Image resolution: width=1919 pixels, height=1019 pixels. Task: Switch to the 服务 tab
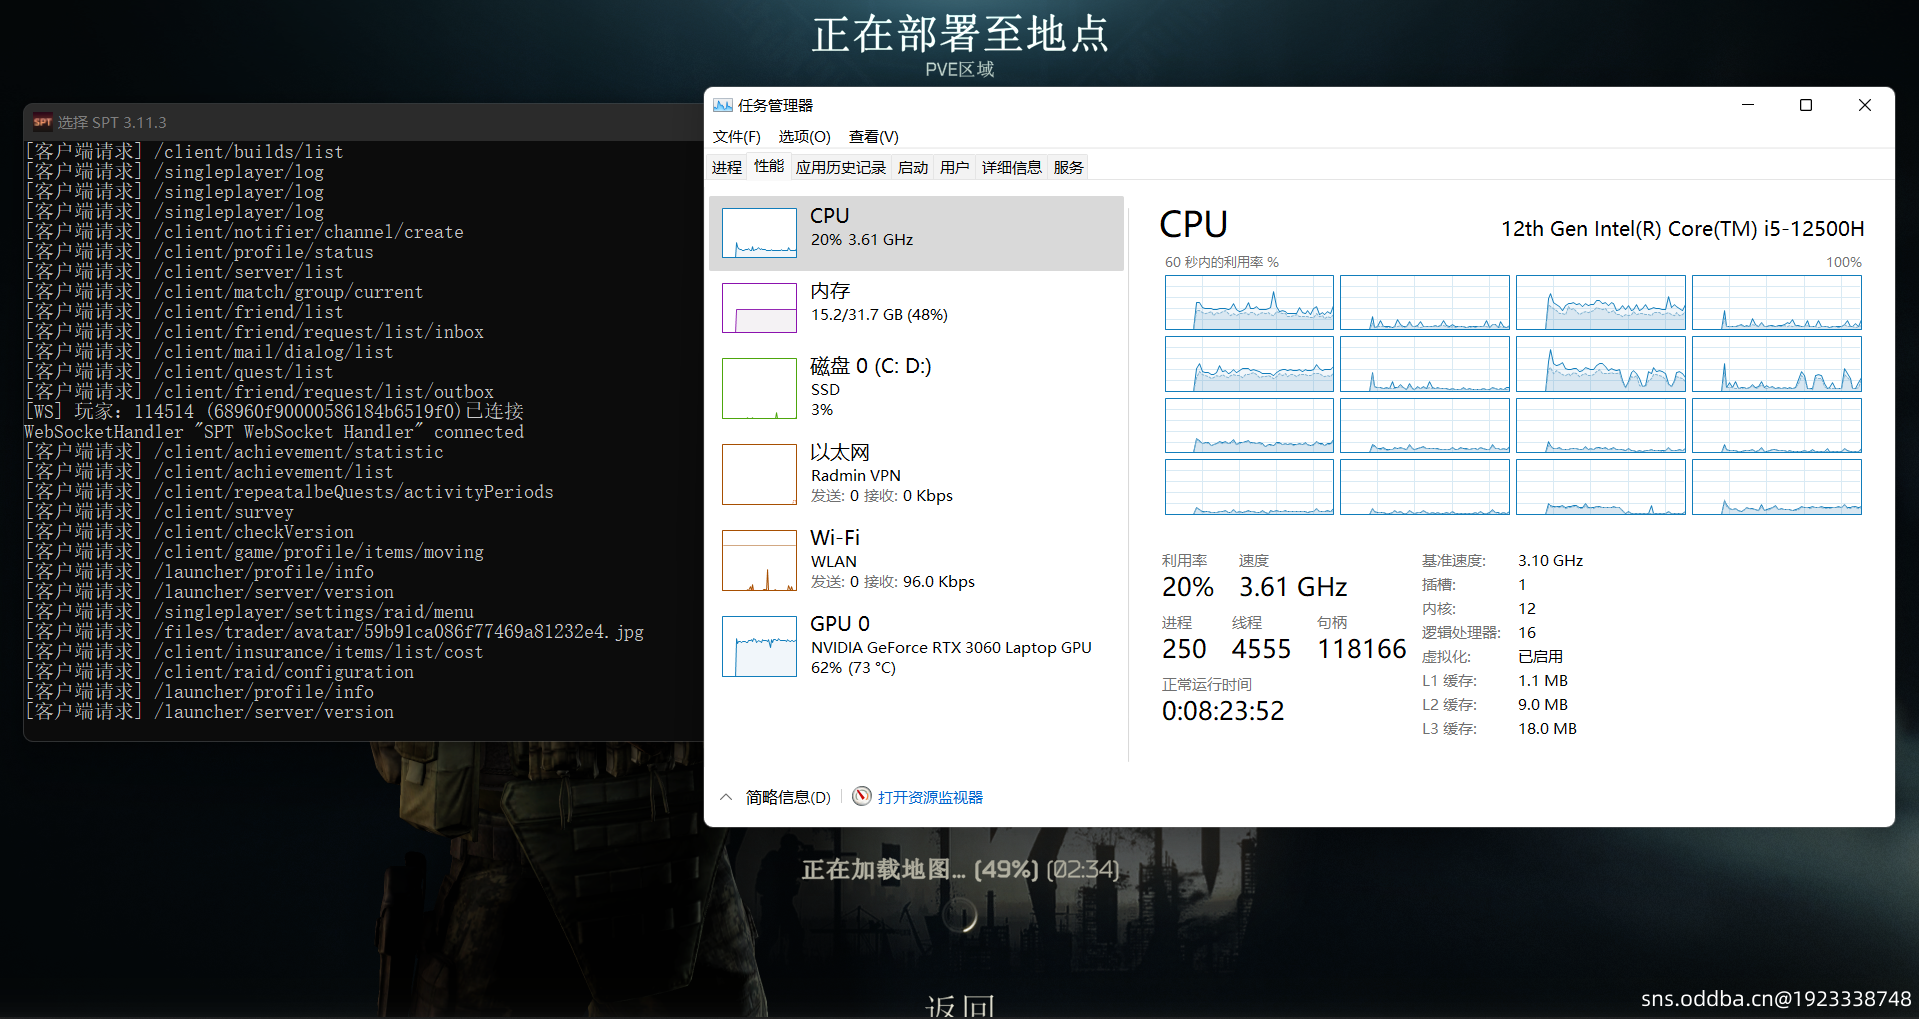1069,167
